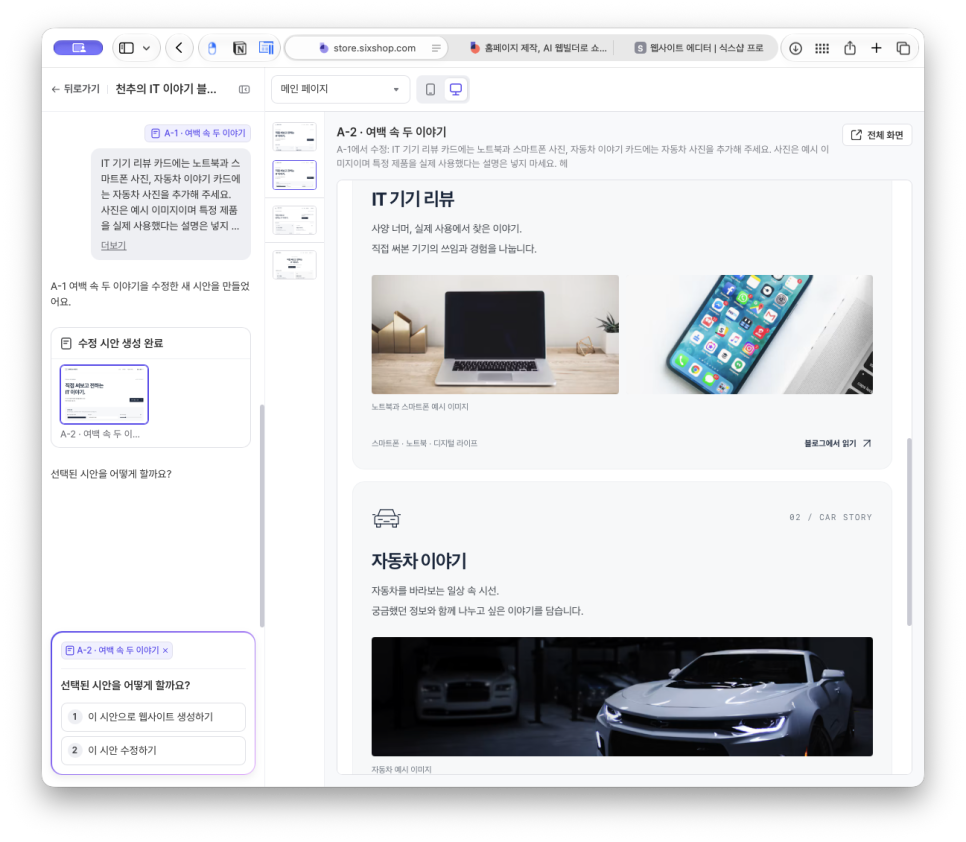Click the 천추의 IT 이야기 project title
The width and height of the screenshot is (966, 842).
166,89
